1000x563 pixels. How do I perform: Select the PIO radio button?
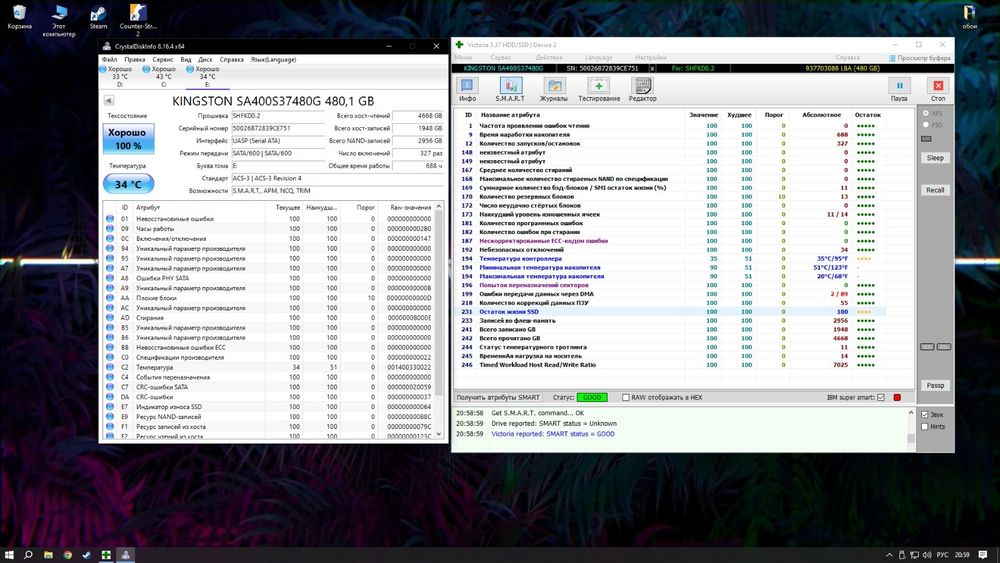tap(926, 125)
